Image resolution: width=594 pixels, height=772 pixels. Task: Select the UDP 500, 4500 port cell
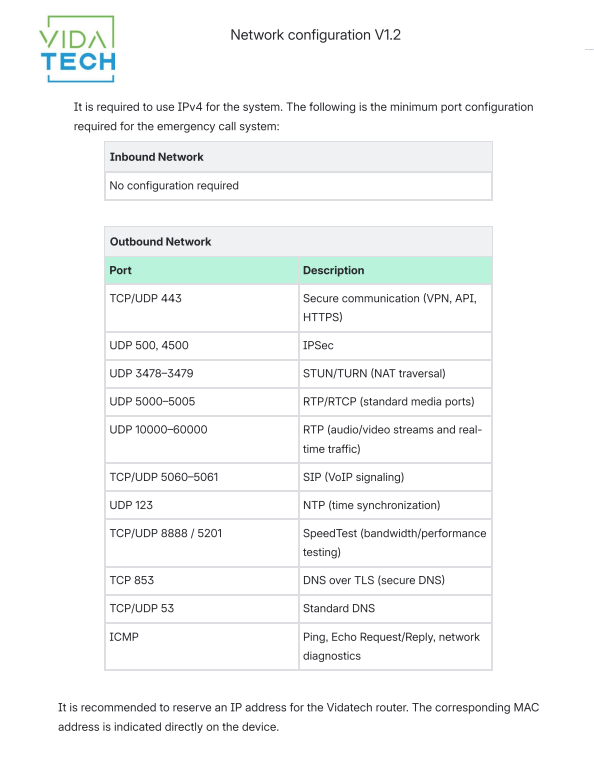click(x=201, y=346)
